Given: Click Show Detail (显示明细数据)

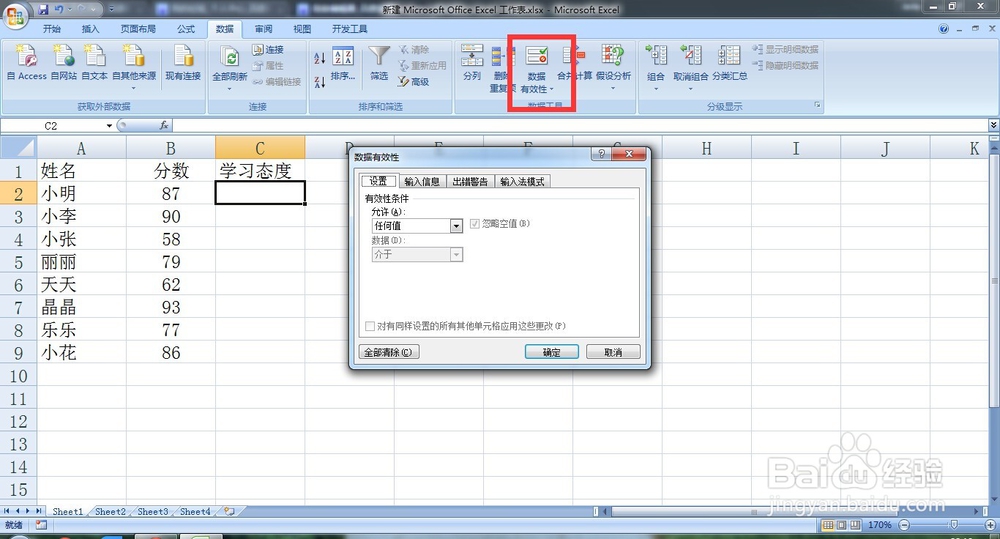Looking at the screenshot, I should tap(785, 49).
